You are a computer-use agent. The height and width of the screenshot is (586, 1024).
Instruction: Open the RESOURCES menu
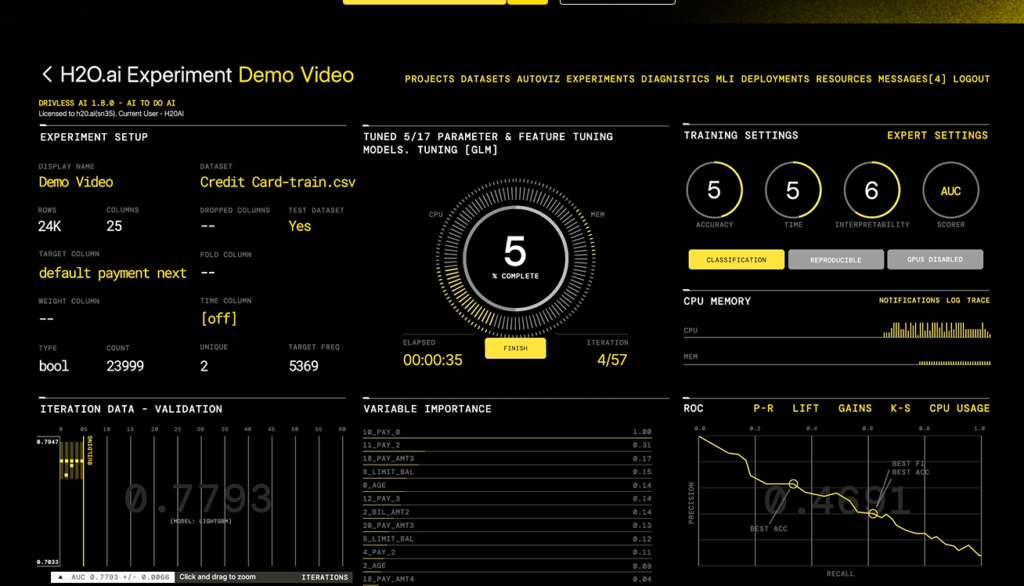coord(843,79)
